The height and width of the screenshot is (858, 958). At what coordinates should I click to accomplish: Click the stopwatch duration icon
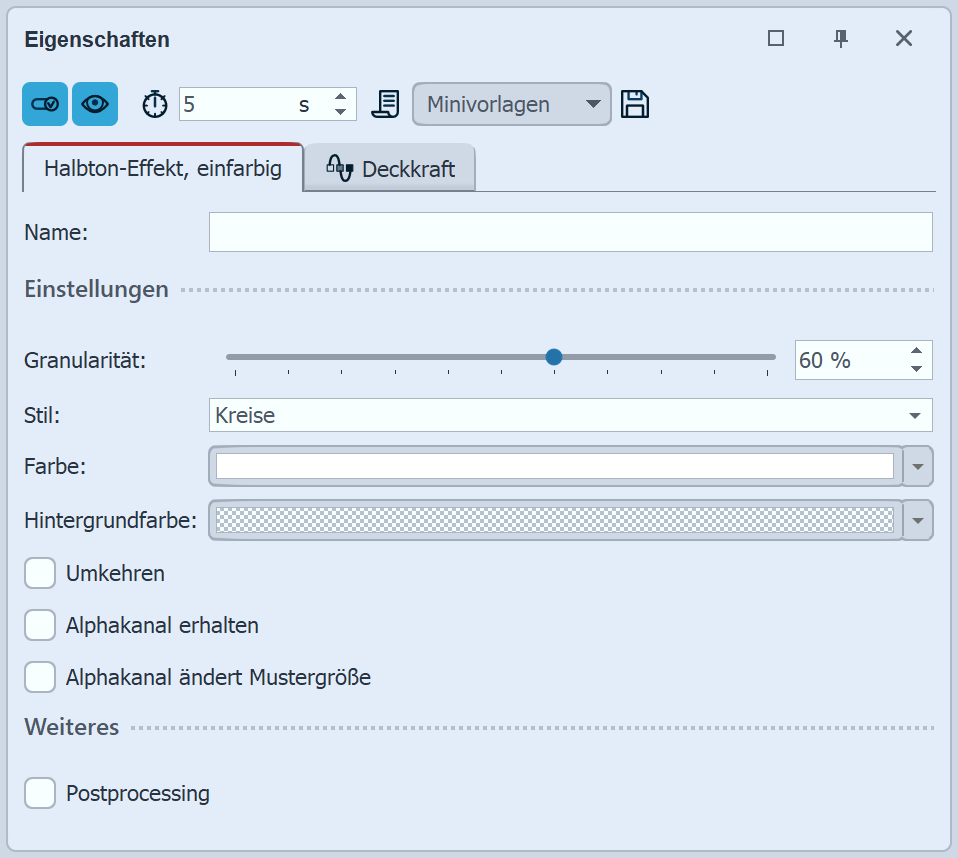click(154, 104)
